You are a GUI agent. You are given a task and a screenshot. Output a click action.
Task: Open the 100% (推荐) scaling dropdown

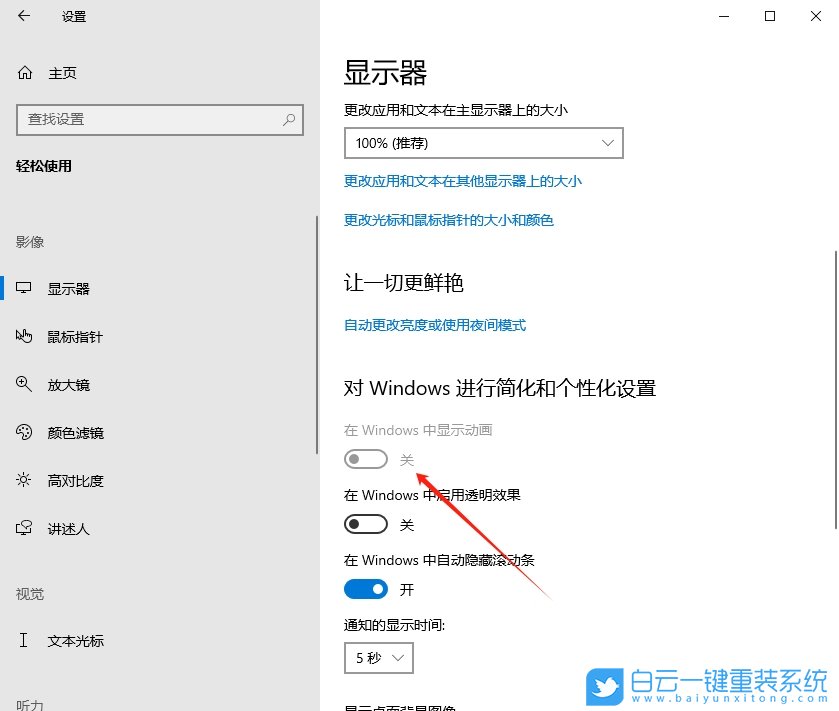pos(483,143)
